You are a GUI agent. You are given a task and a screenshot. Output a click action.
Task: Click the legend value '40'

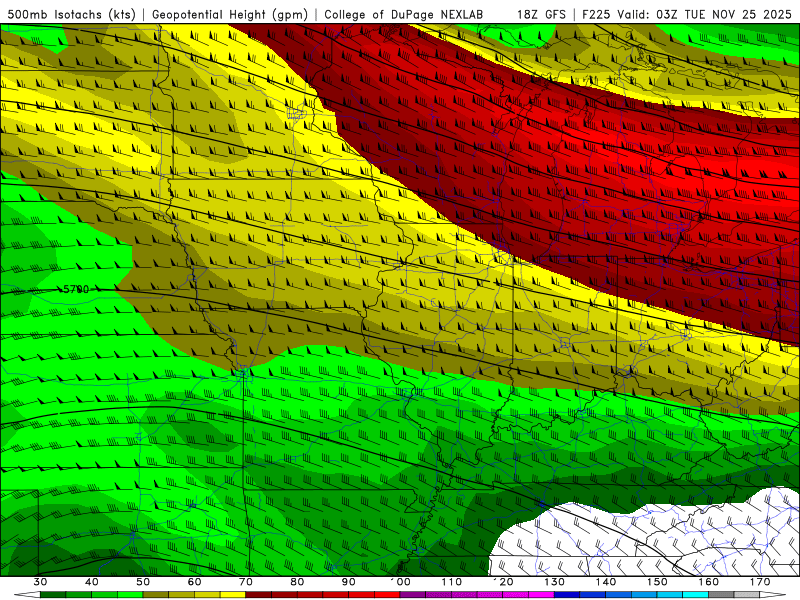92,582
